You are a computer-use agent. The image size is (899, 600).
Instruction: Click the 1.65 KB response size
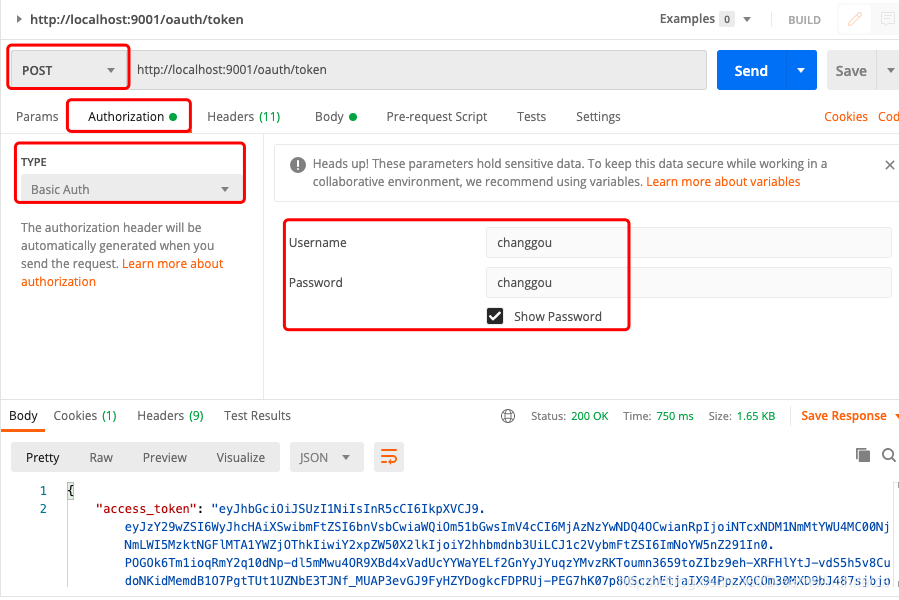[x=756, y=416]
